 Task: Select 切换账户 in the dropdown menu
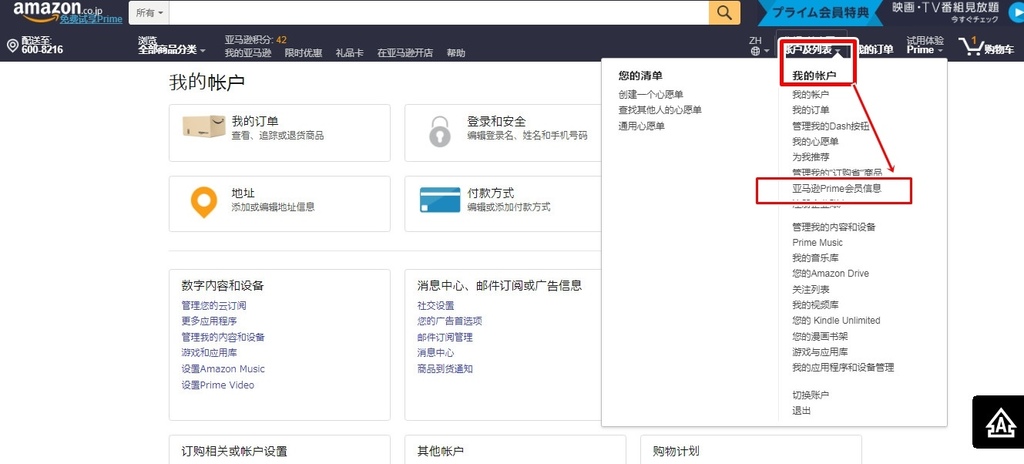[810, 395]
